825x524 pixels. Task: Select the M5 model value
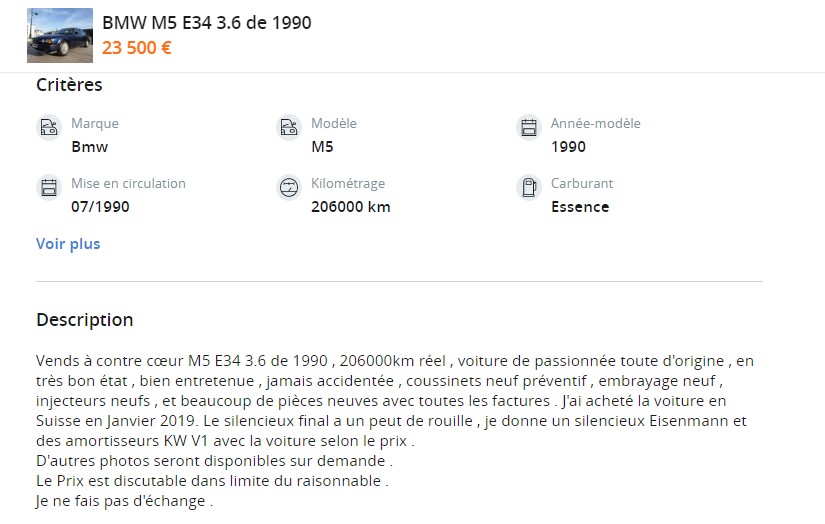coord(322,147)
